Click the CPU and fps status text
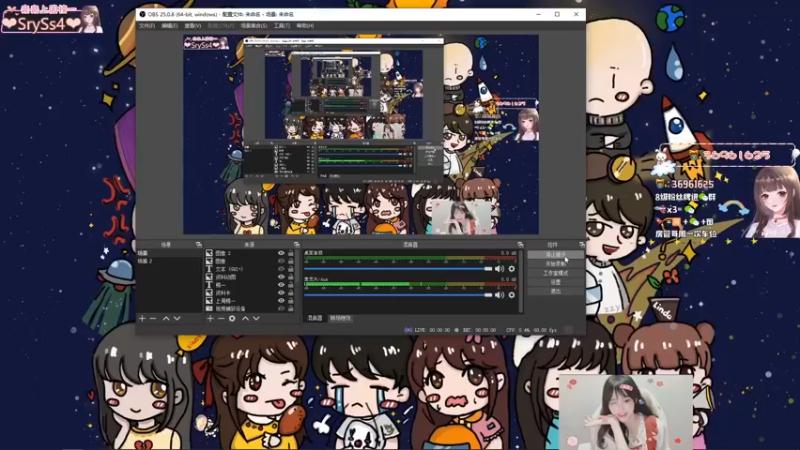This screenshot has width=800, height=450. [x=532, y=330]
